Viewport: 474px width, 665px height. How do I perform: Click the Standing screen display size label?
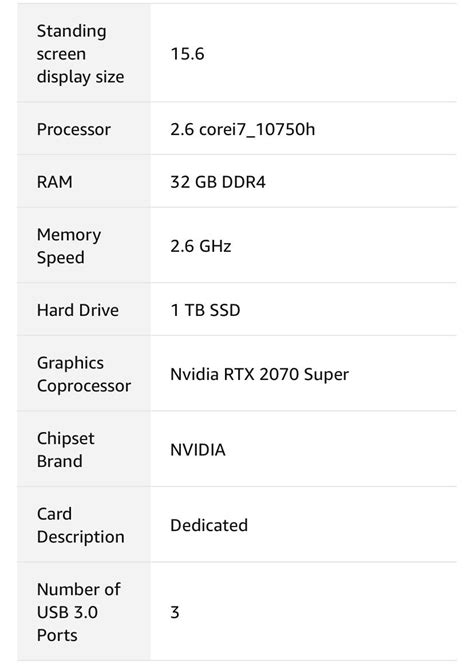point(80,54)
